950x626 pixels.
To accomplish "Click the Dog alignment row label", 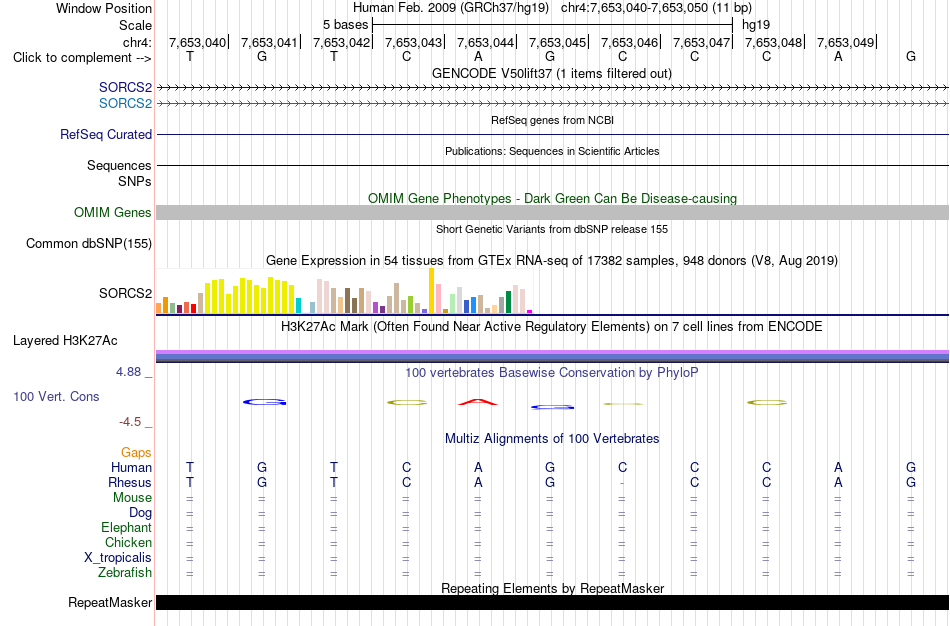I will [141, 513].
